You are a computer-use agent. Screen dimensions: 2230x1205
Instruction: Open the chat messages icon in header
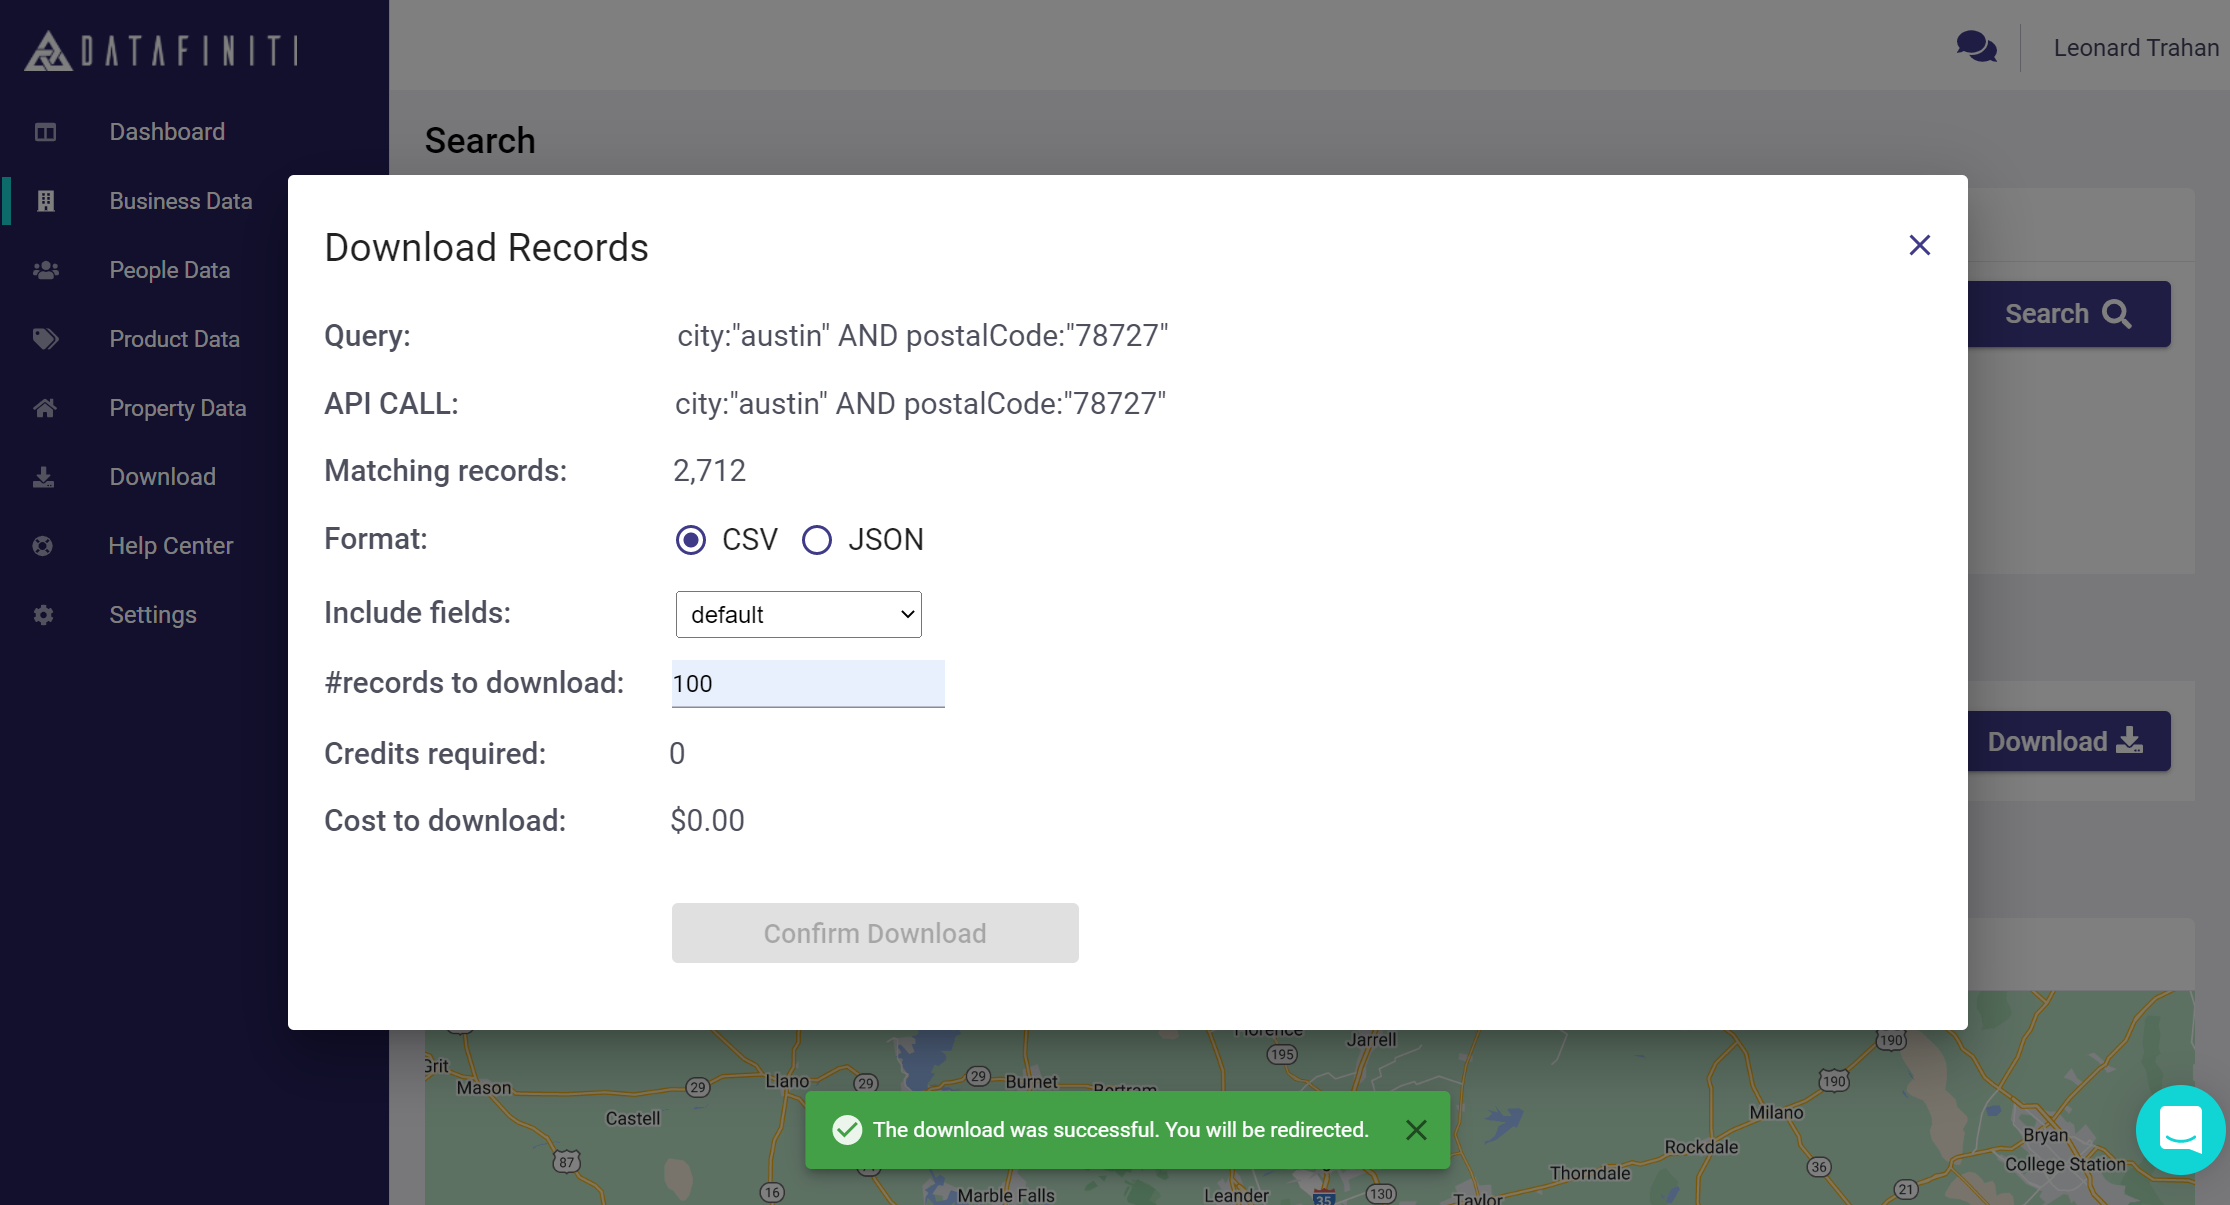[x=1976, y=47]
